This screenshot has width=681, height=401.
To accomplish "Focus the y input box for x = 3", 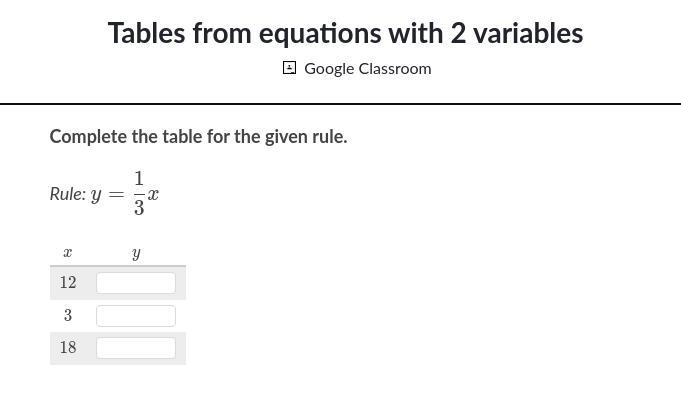I will (x=136, y=316).
